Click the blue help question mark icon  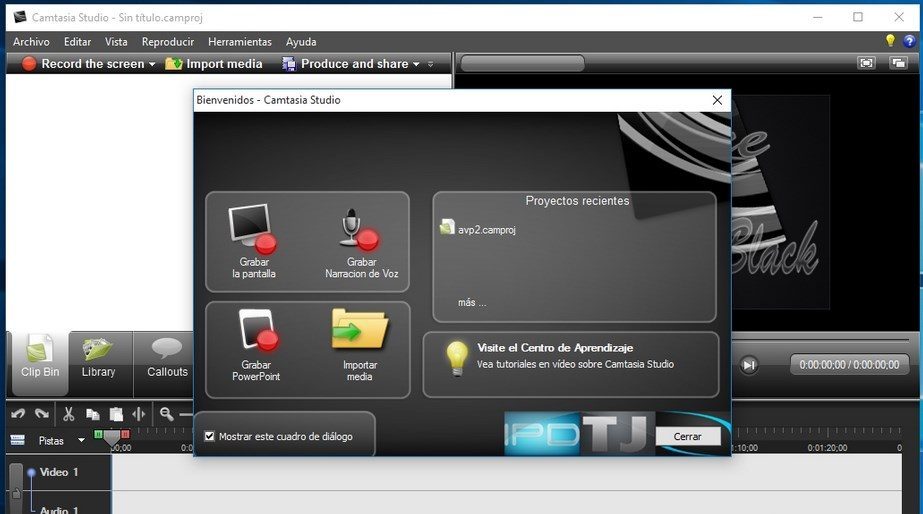click(909, 41)
